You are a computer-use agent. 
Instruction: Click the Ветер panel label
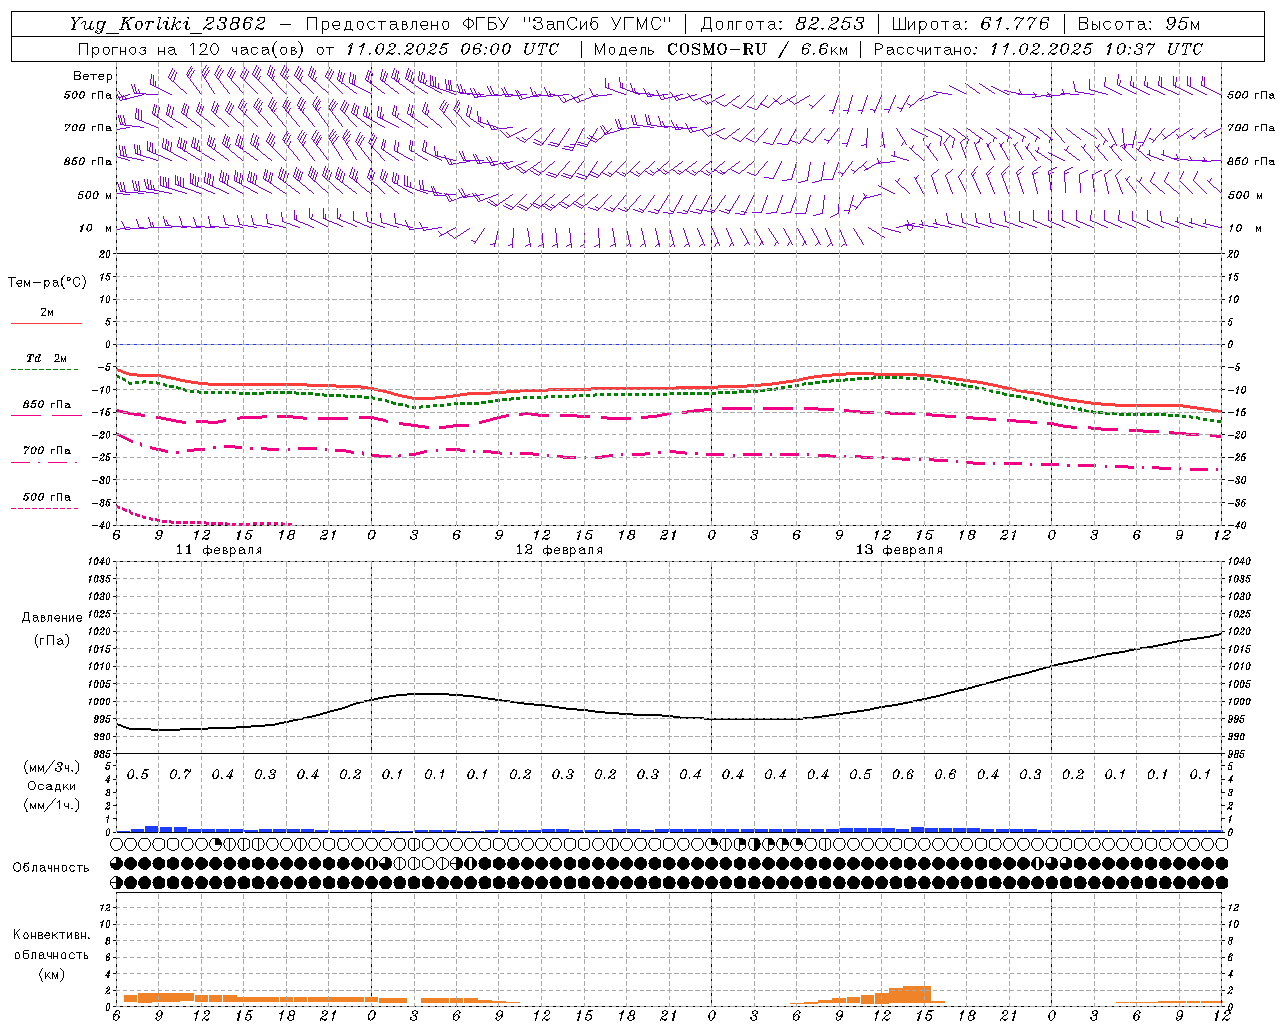coord(92,76)
